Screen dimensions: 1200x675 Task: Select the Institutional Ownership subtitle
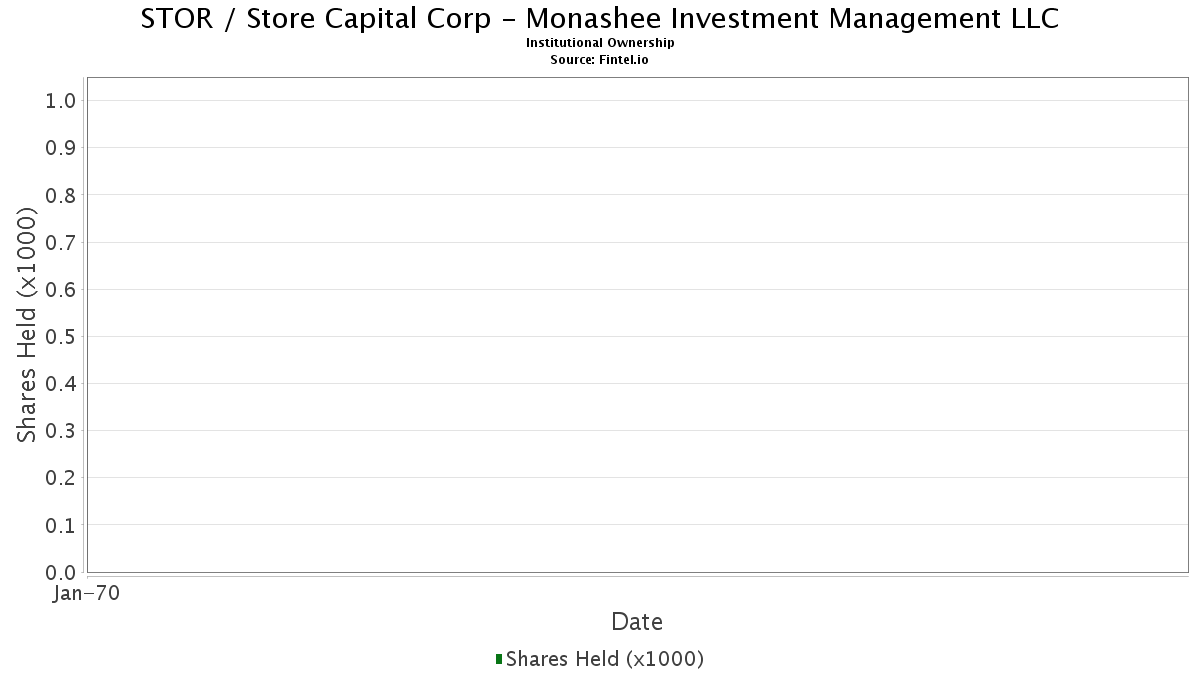[600, 43]
